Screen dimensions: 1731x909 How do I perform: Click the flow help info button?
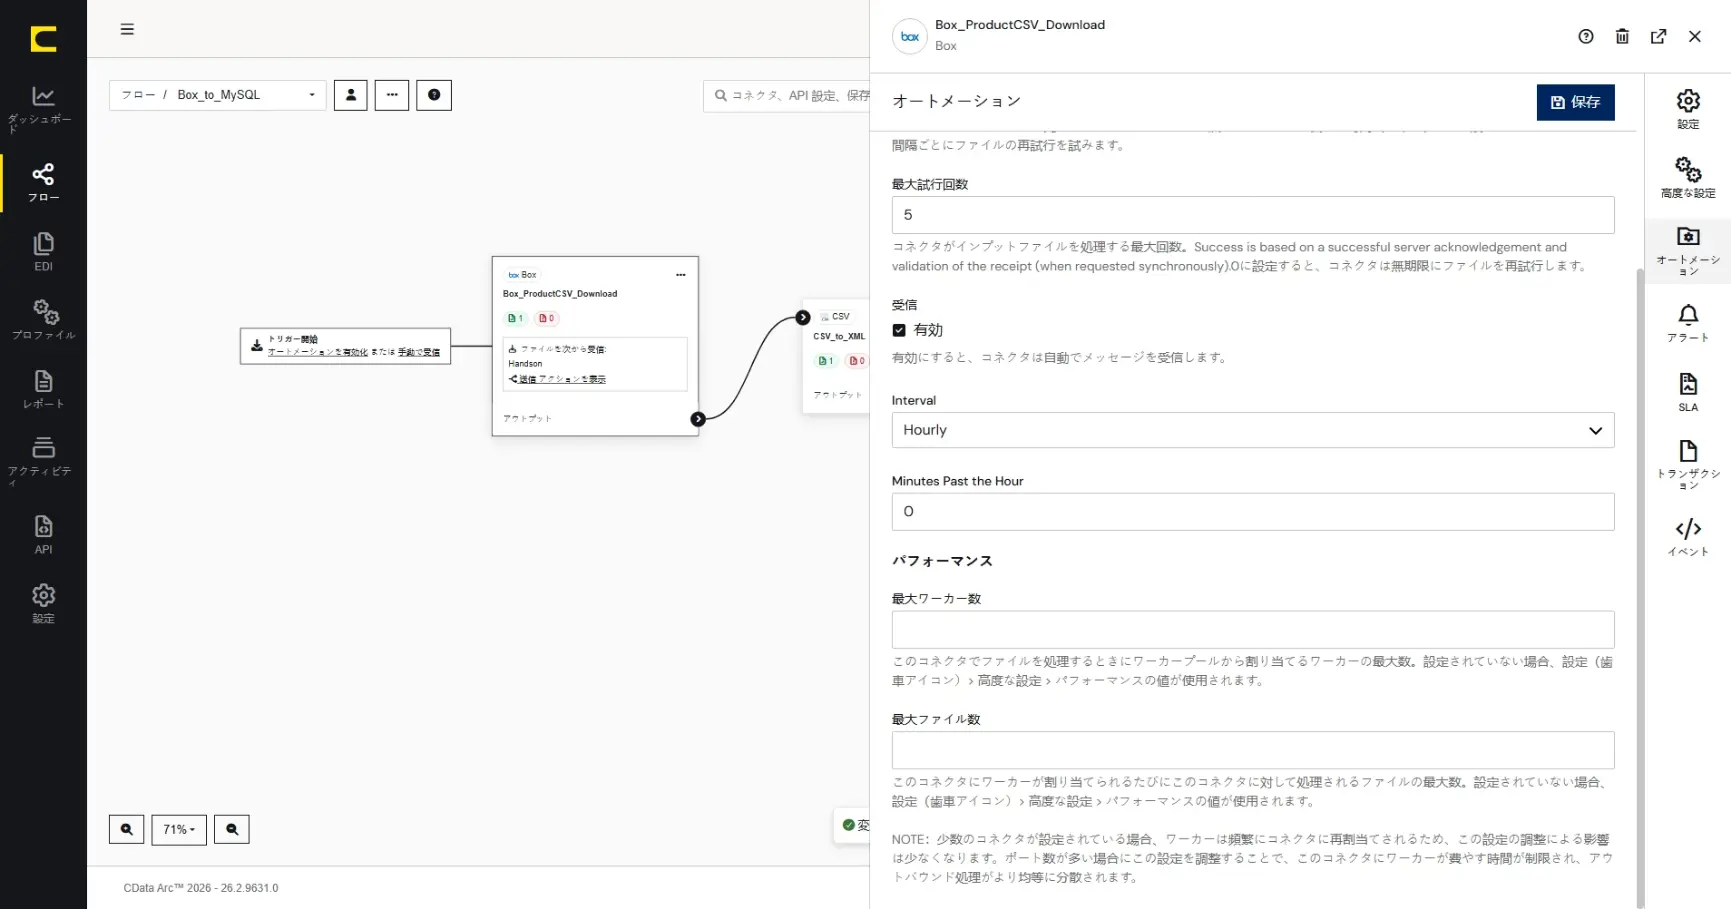[x=434, y=95]
